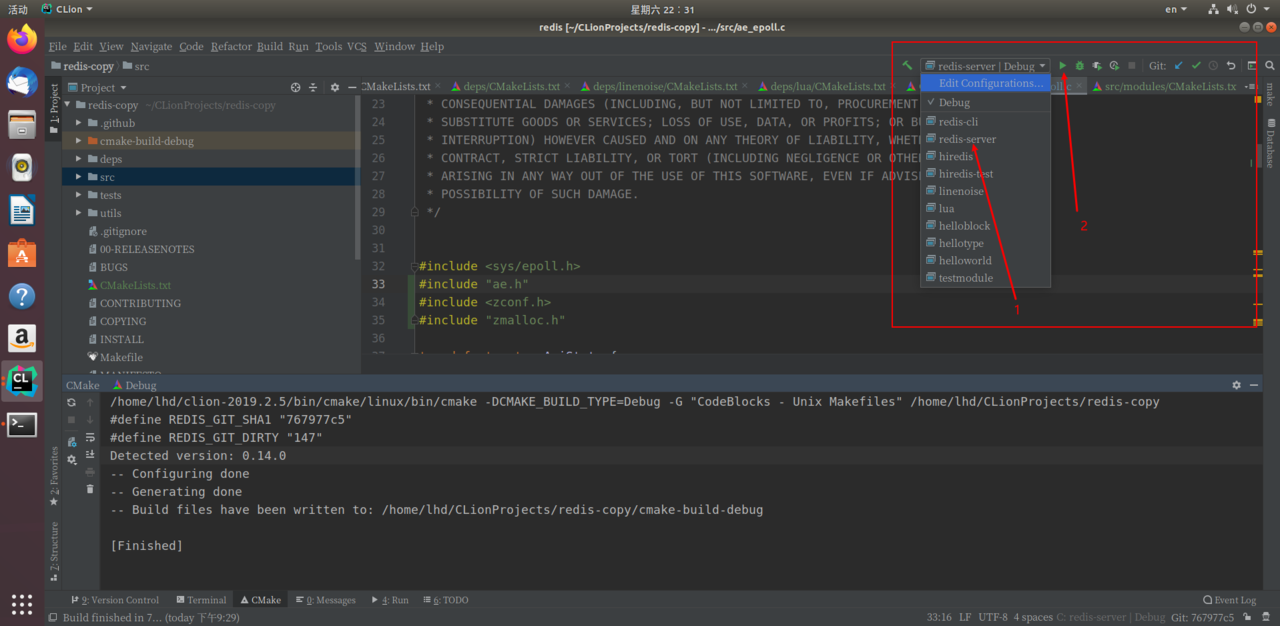Image resolution: width=1280 pixels, height=626 pixels.
Task: Click Collapse All icon in Project panel
Action: [x=313, y=87]
